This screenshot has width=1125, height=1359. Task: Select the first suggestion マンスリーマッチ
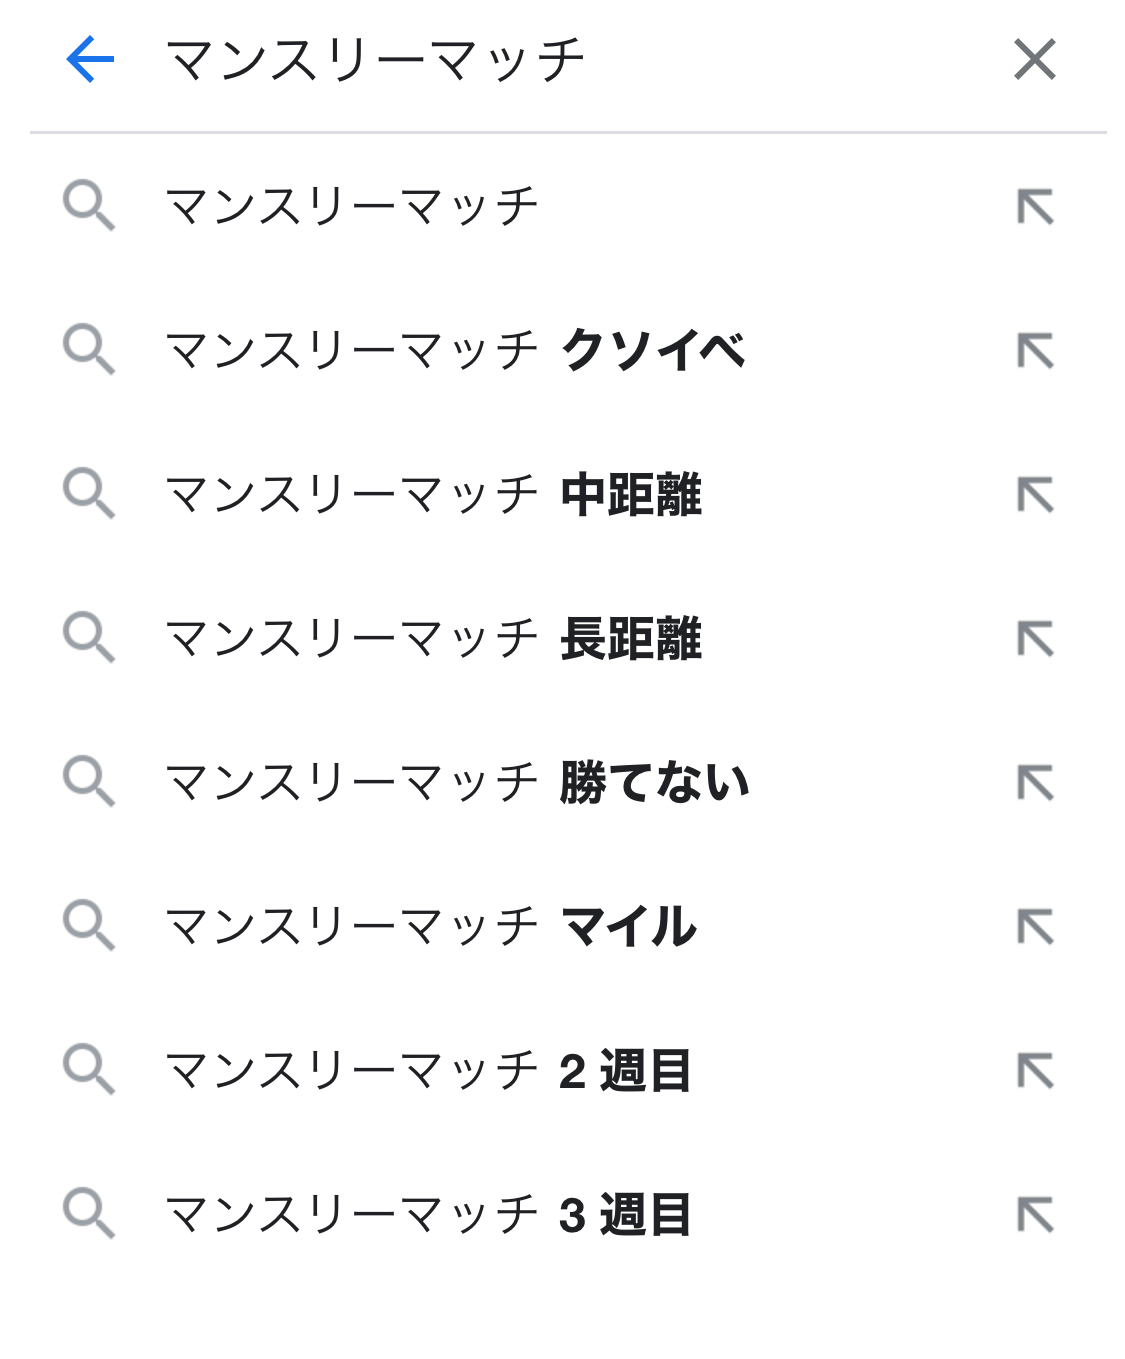pyautogui.click(x=352, y=207)
